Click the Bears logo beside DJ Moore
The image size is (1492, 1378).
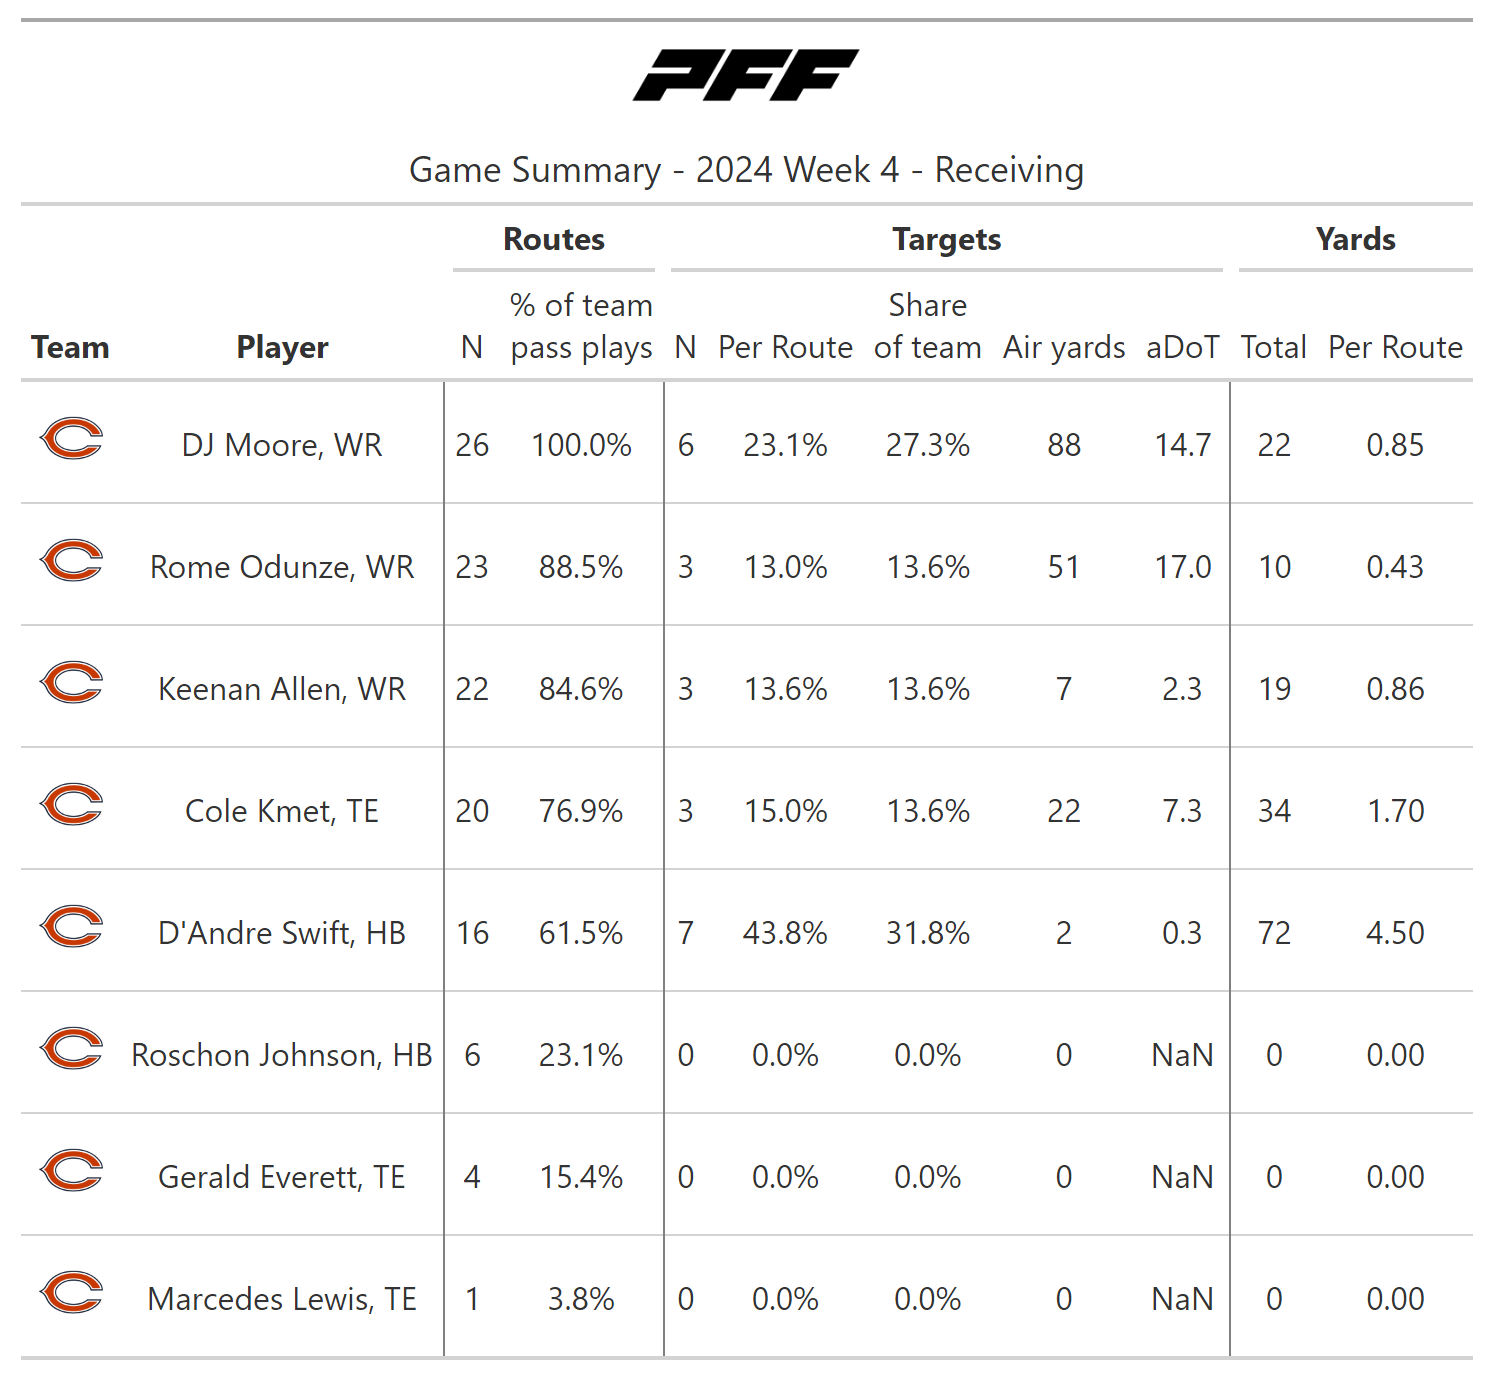pyautogui.click(x=71, y=439)
